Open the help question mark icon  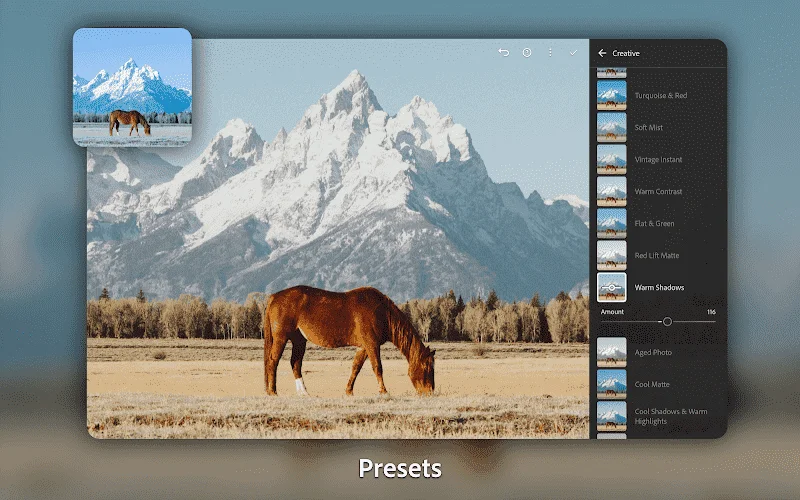click(x=527, y=53)
